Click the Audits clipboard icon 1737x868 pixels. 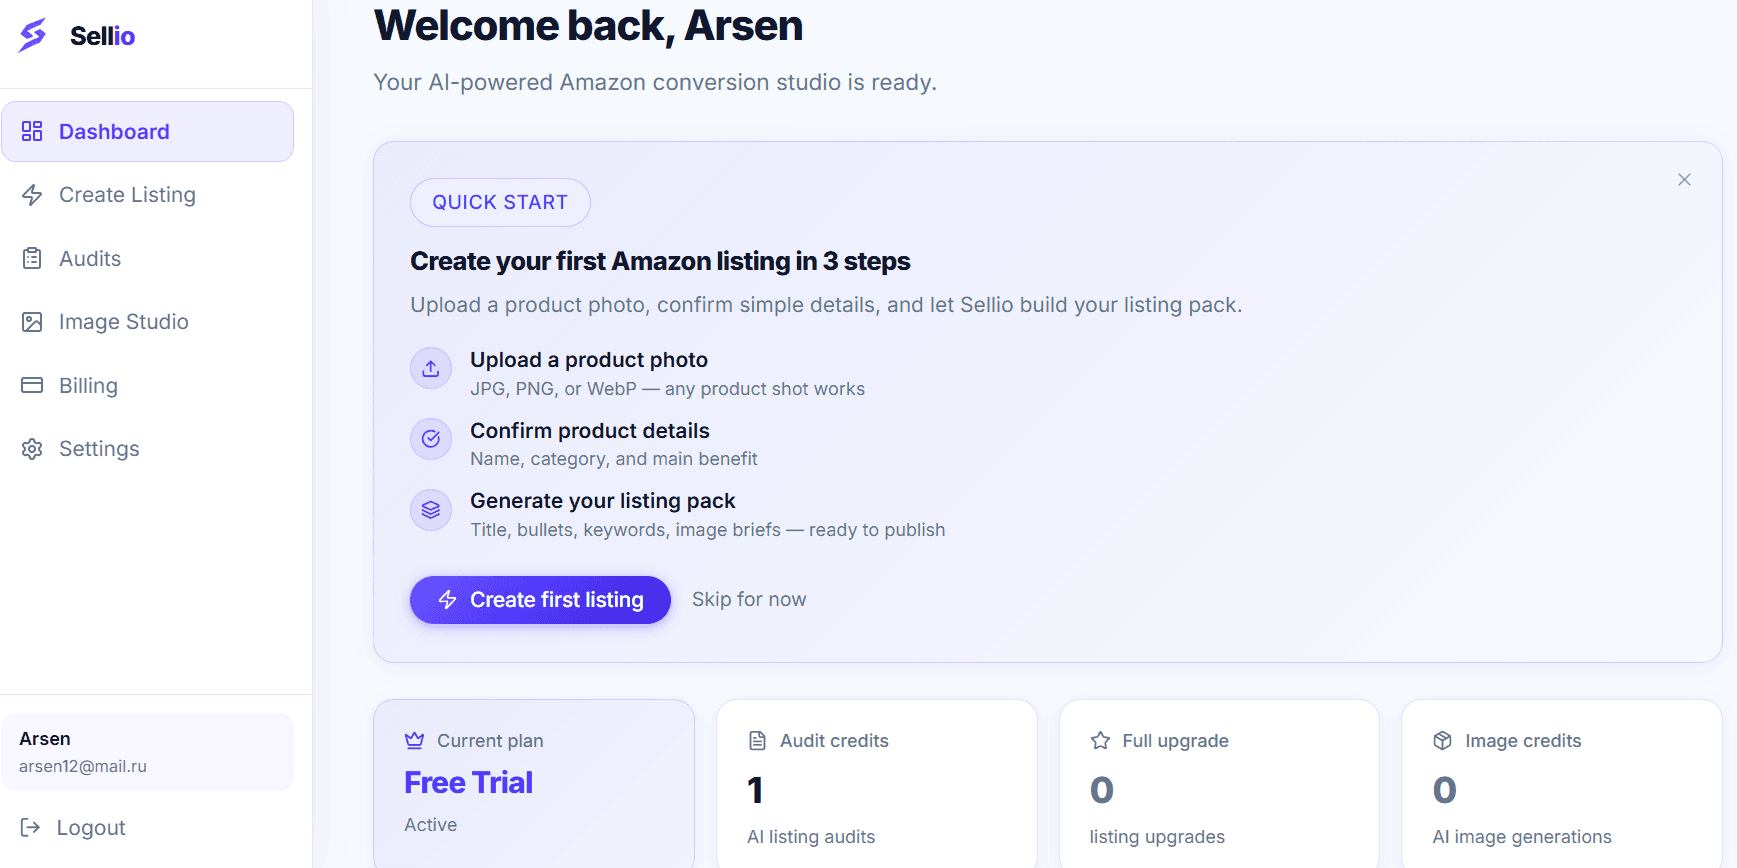tap(32, 258)
